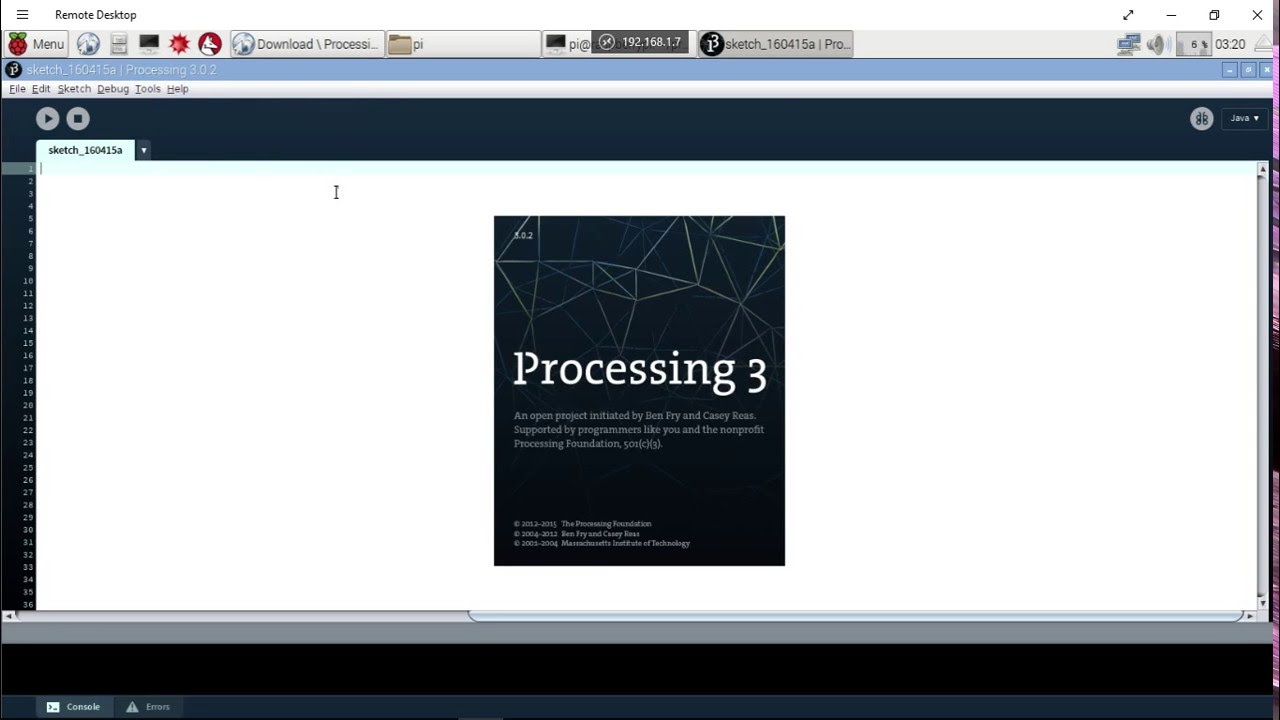
Task: Click the 192.168.1.7 connection bar
Action: click(x=641, y=42)
